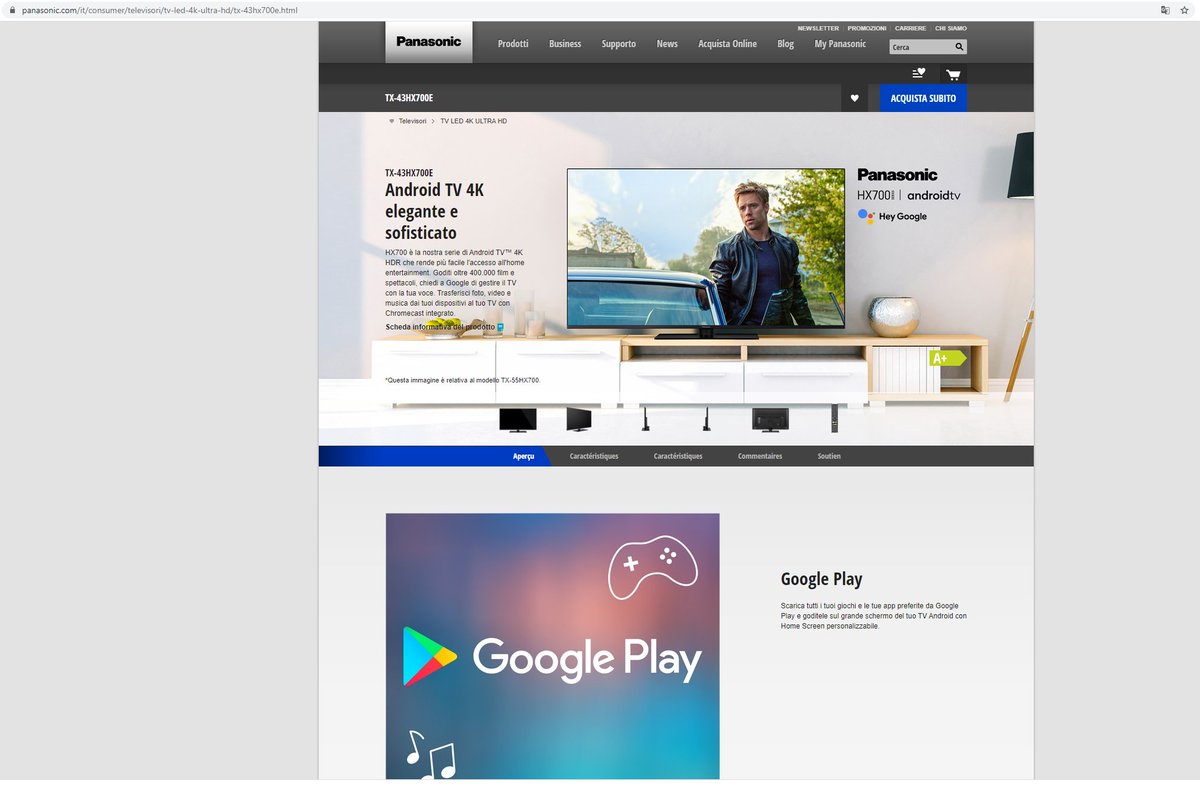Open the wishlist list-heart icon
The image size is (1200, 790).
click(919, 74)
